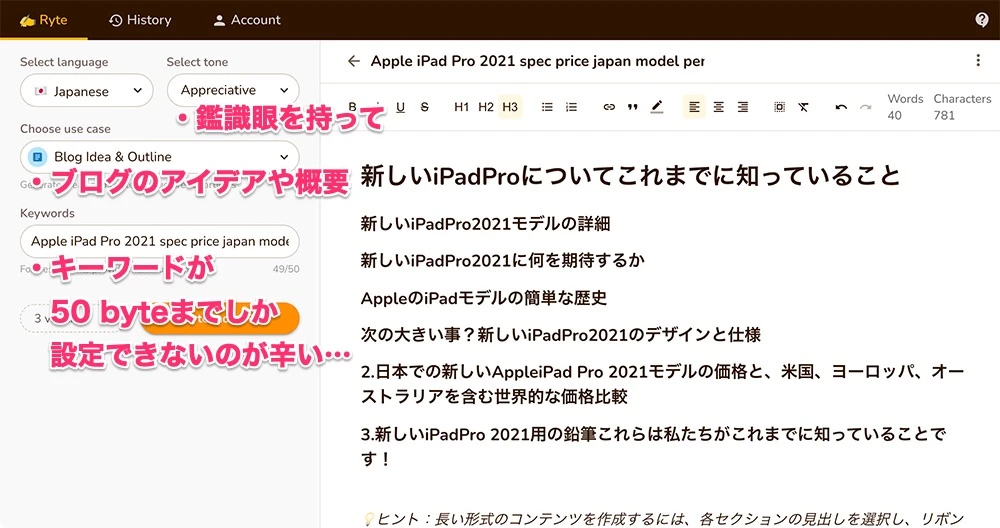This screenshot has width=1000, height=528.
Task: Apply strikethrough formatting
Action: pyautogui.click(x=425, y=107)
